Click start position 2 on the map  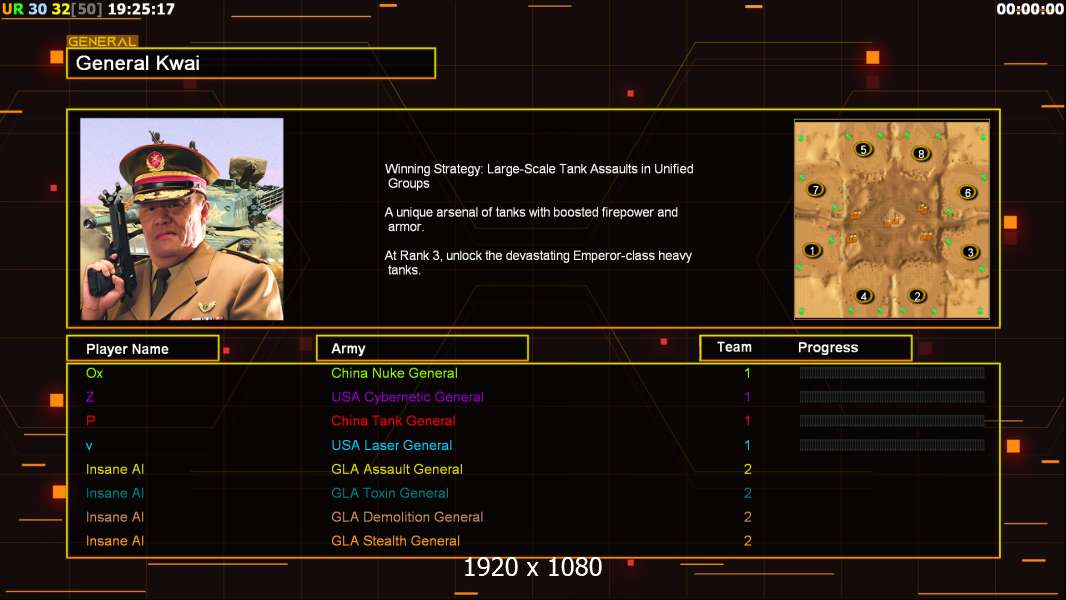click(917, 296)
